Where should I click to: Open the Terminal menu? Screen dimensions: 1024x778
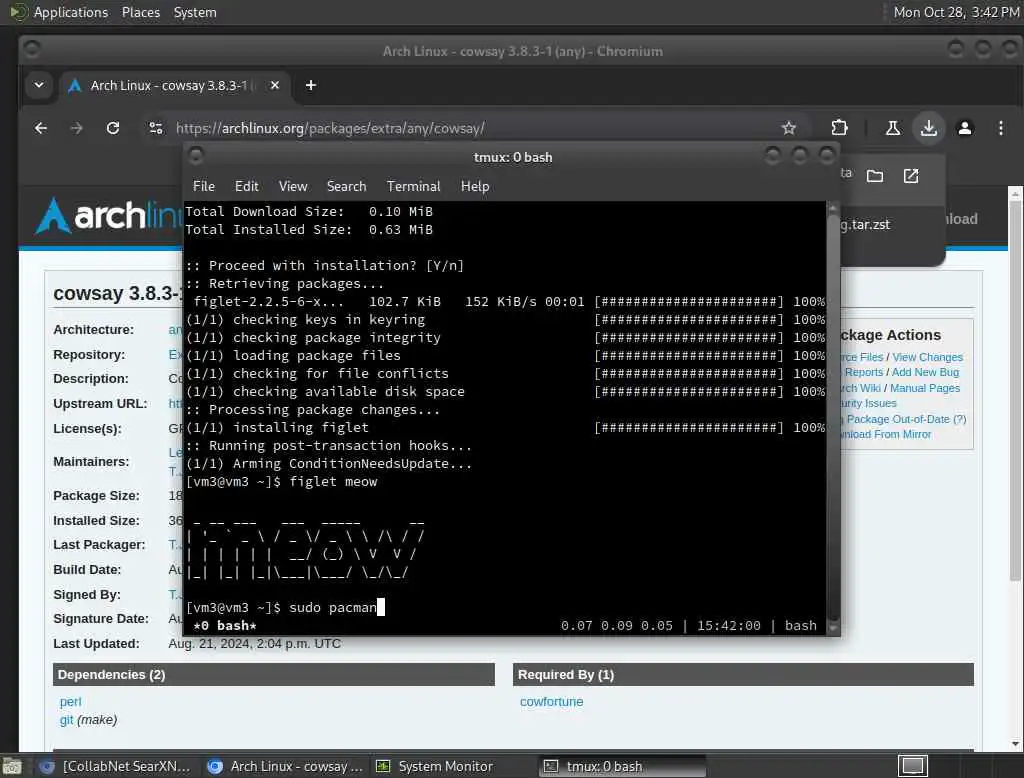coord(413,186)
